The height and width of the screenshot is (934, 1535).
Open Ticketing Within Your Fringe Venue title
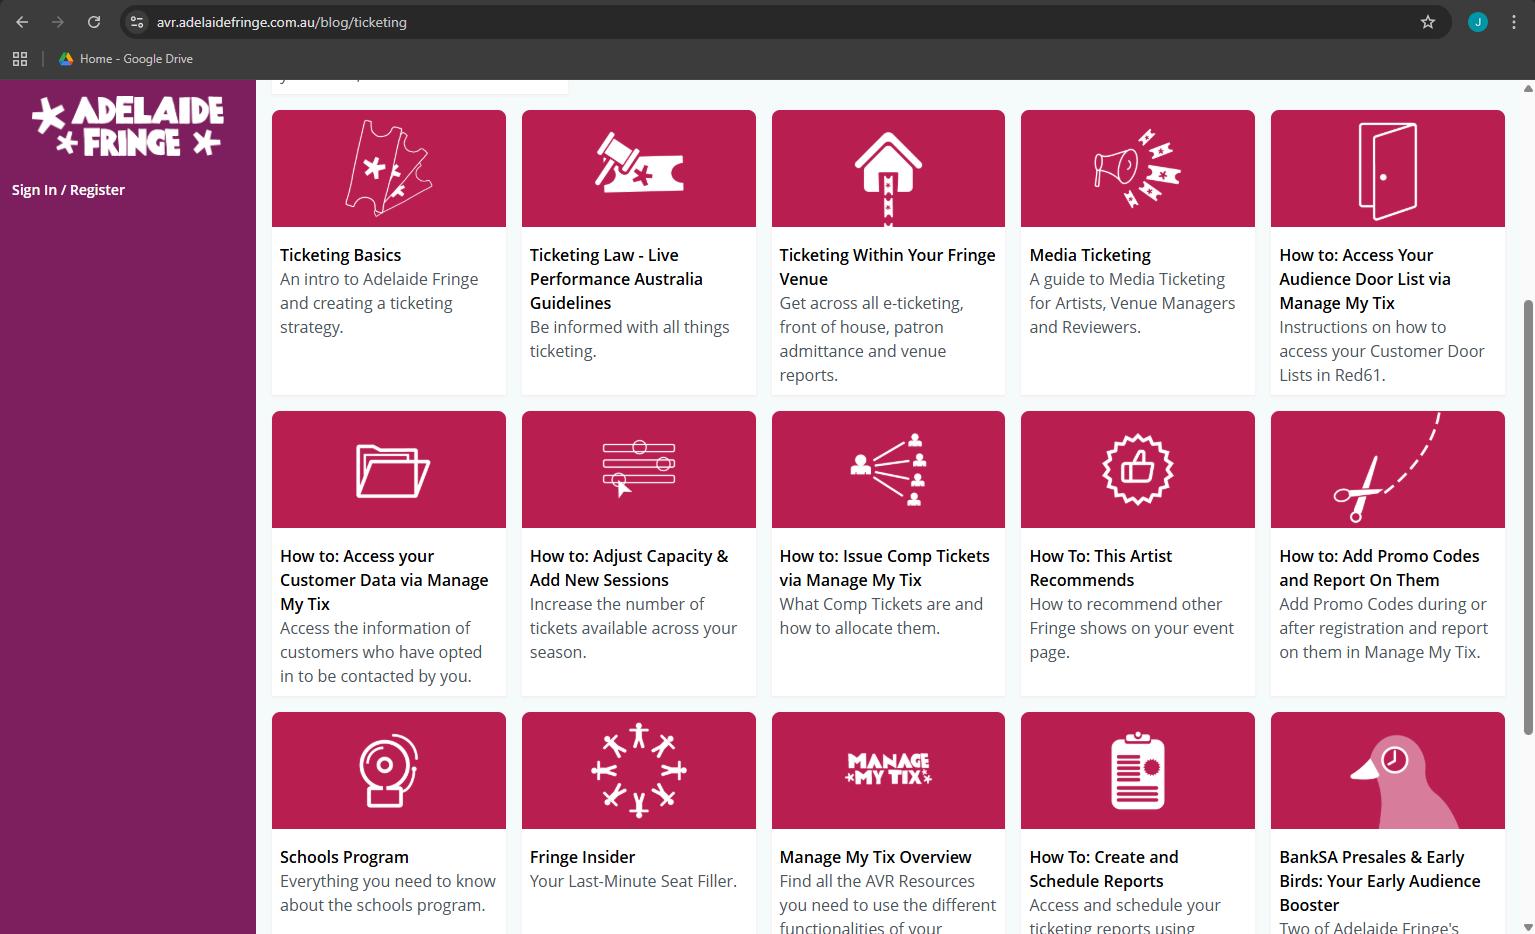tap(887, 267)
